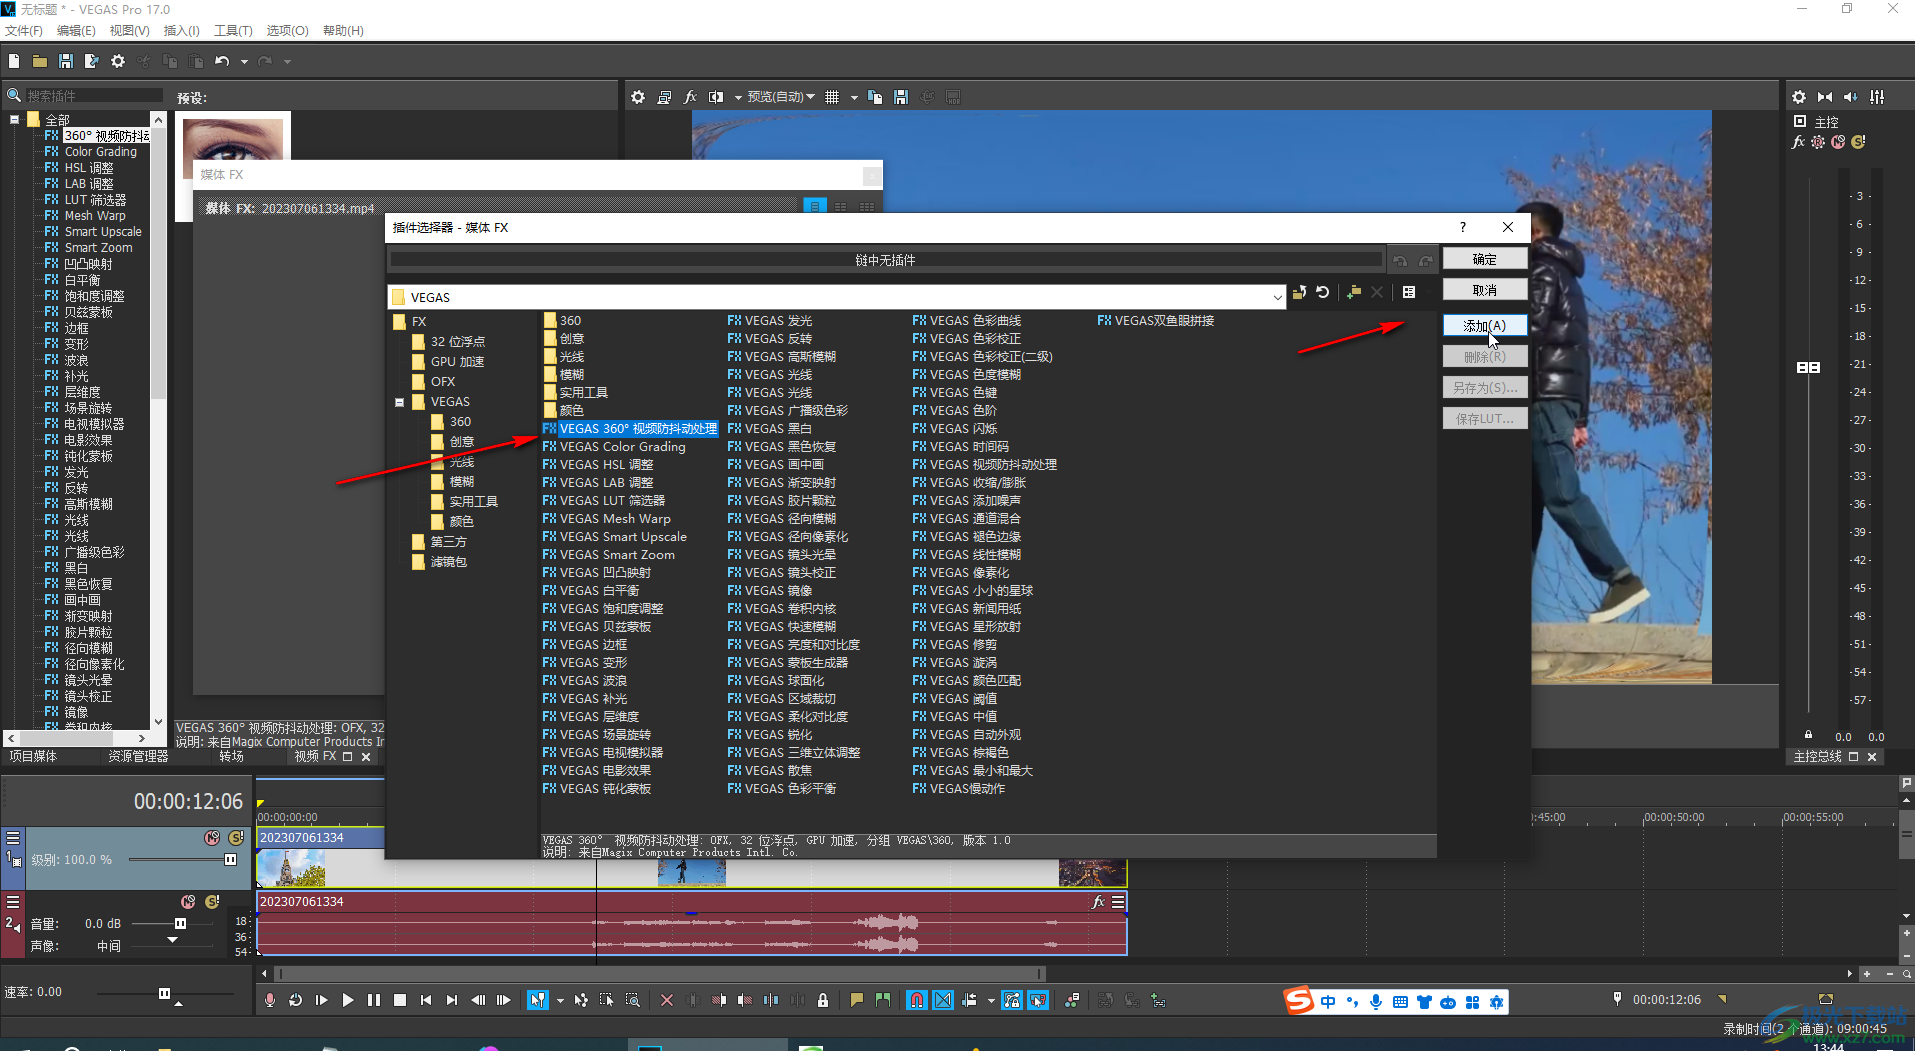
Task: Select VEGAS Color Grading in plugin list
Action: click(x=622, y=447)
